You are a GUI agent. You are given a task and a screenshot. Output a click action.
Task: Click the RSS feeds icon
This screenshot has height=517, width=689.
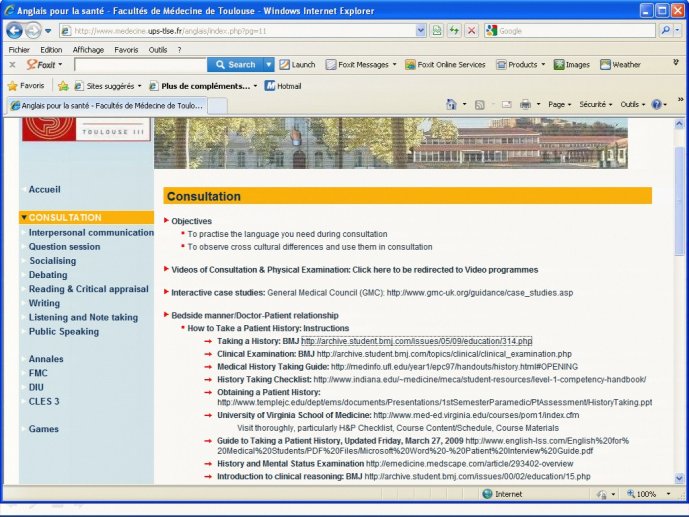pos(480,105)
